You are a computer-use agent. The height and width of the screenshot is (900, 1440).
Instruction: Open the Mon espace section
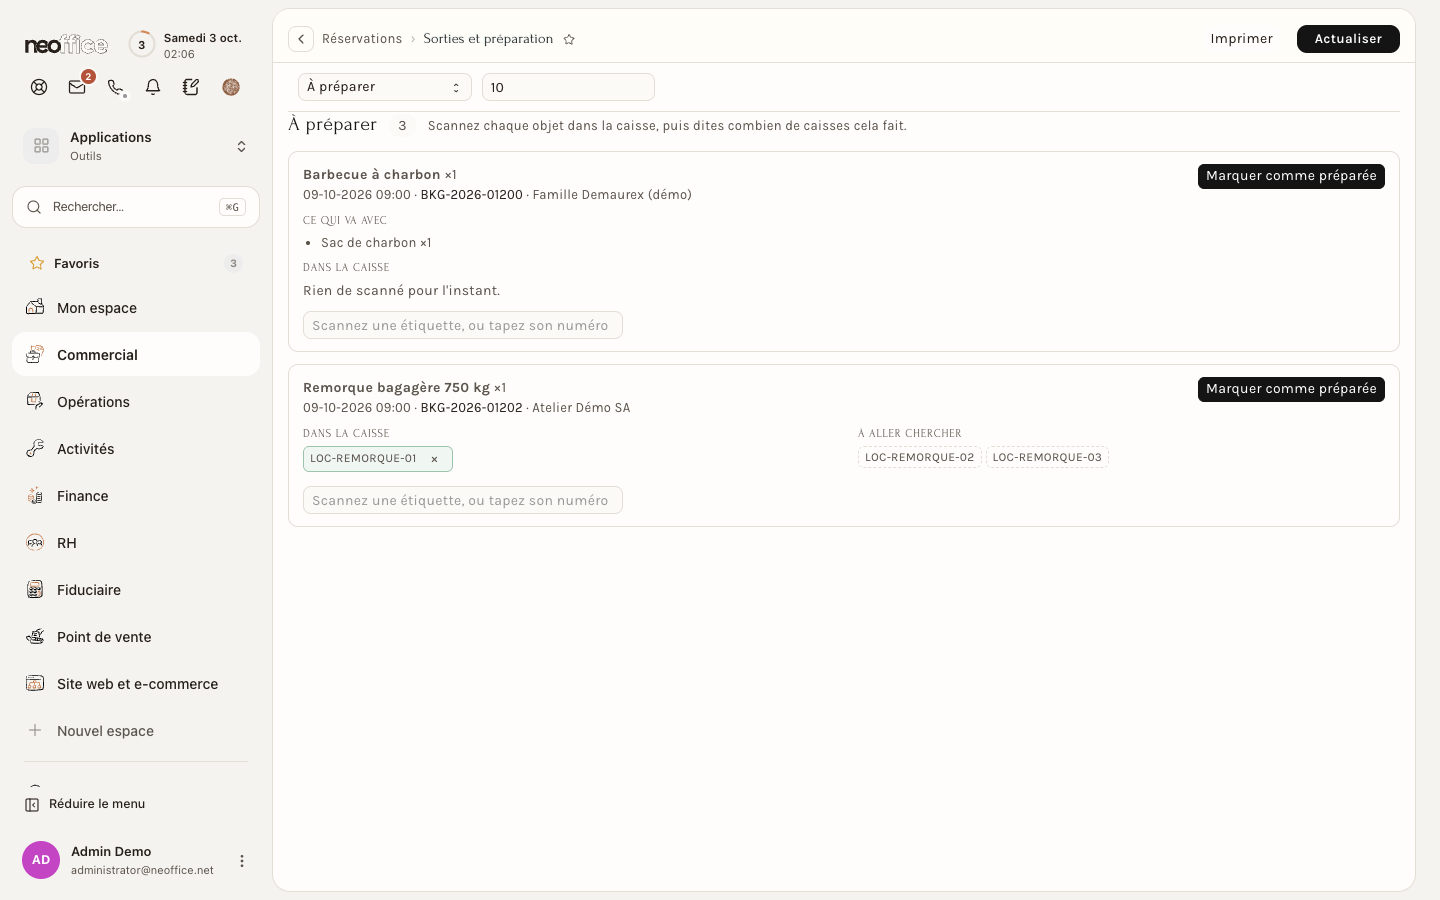136,308
